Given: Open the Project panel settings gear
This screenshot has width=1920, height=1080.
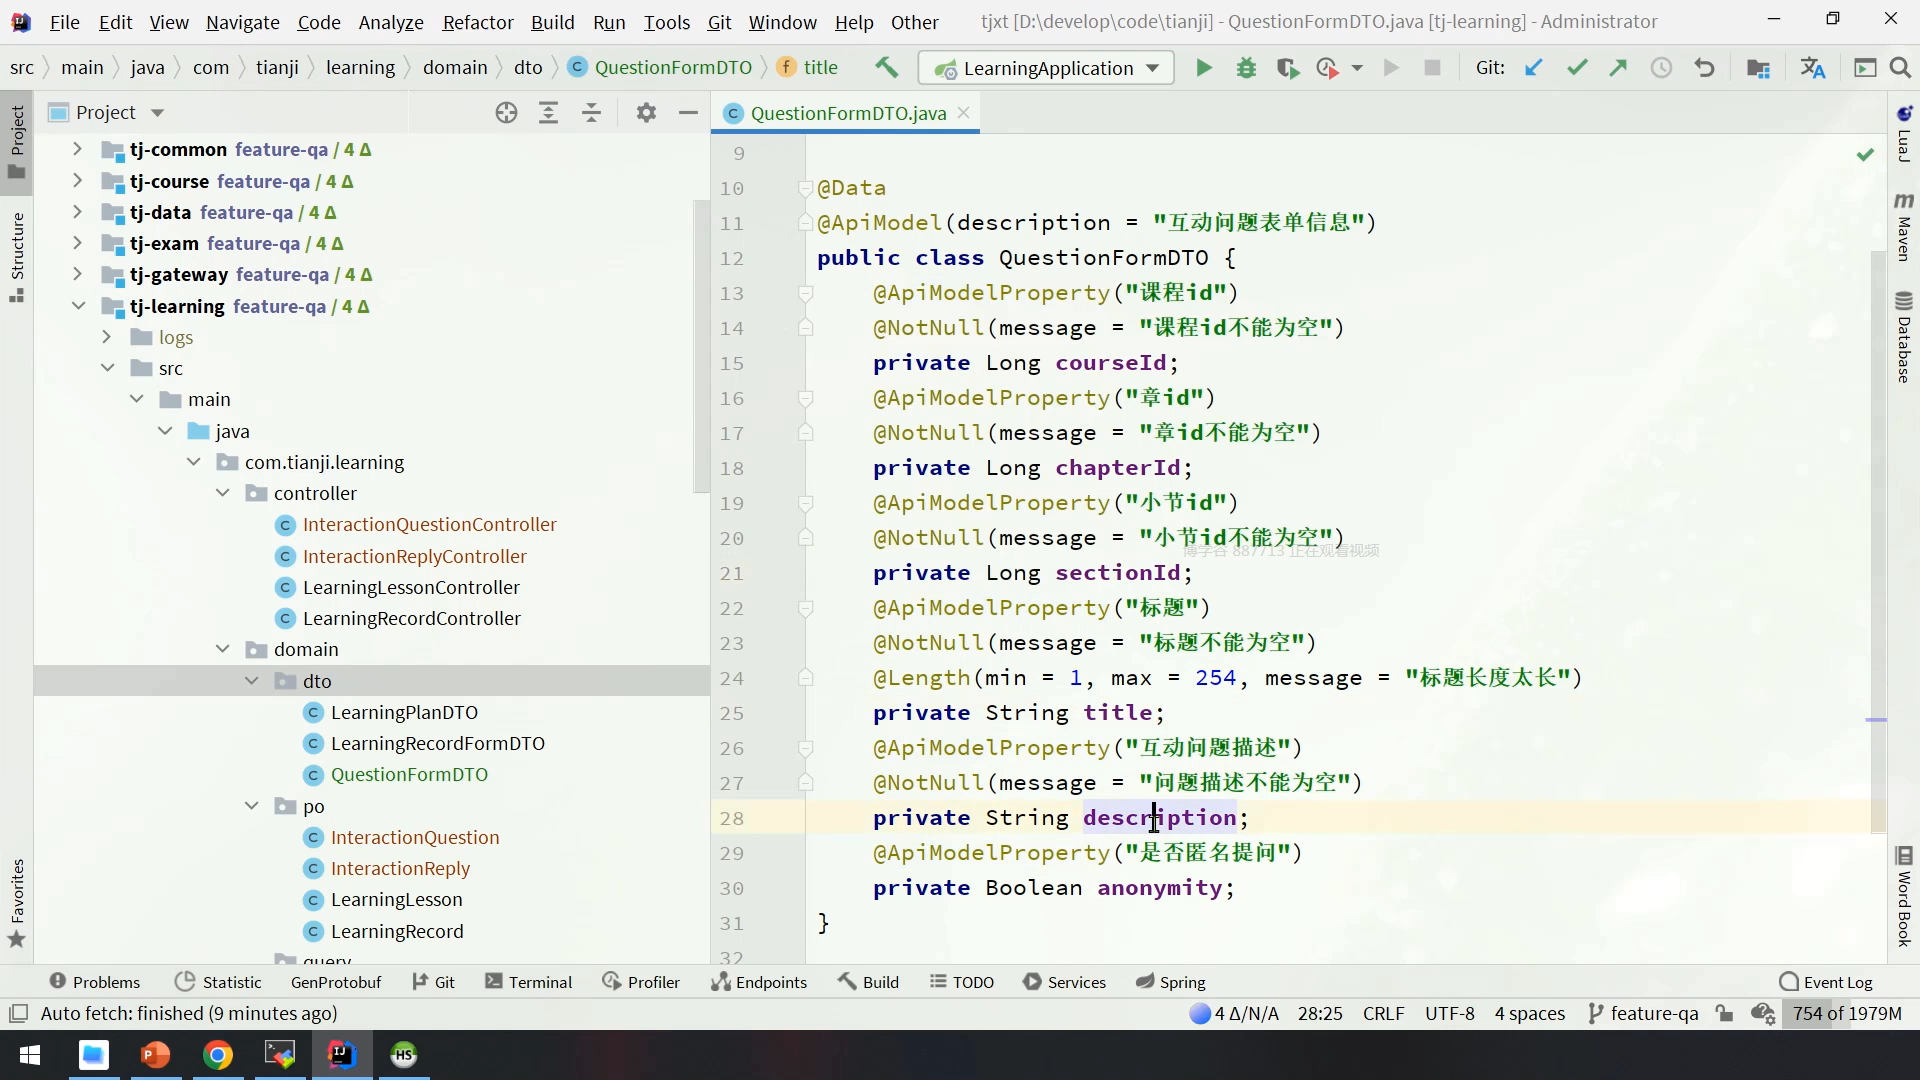Looking at the screenshot, I should 646,113.
